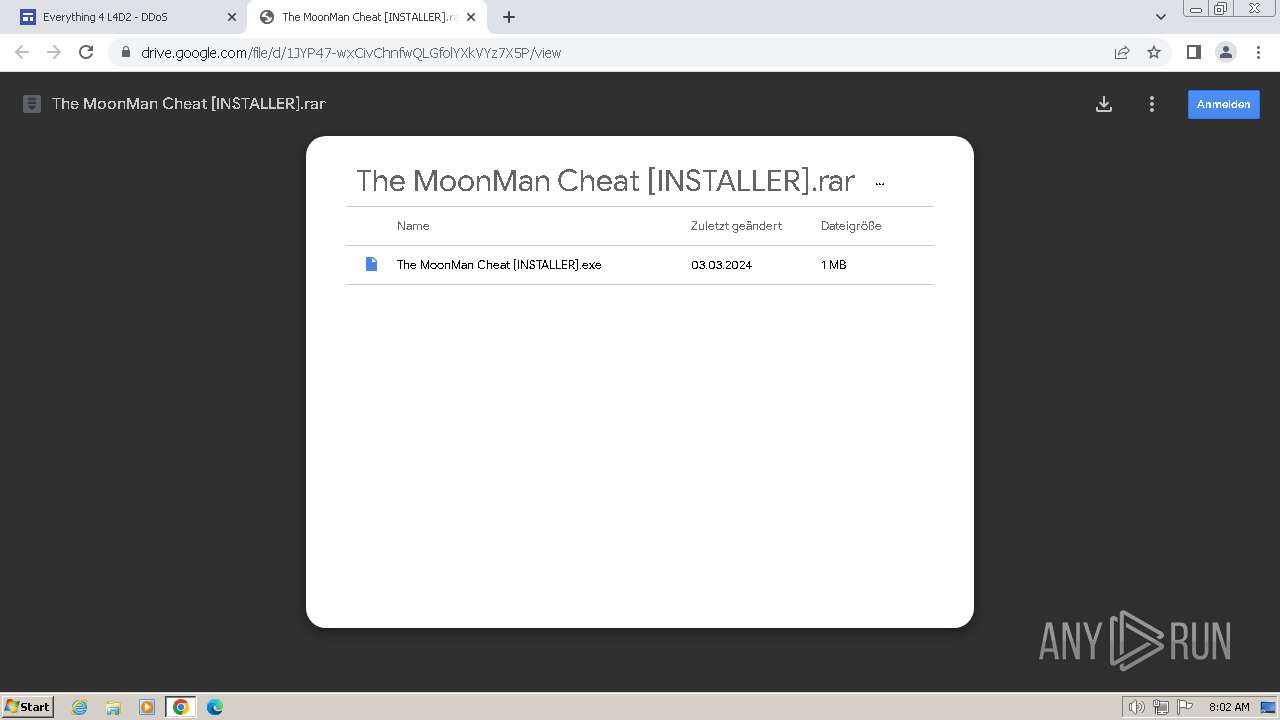Switch to Everything 4 L4D2 - DDoS tab
Screen dimensions: 1280x720
[x=127, y=17]
